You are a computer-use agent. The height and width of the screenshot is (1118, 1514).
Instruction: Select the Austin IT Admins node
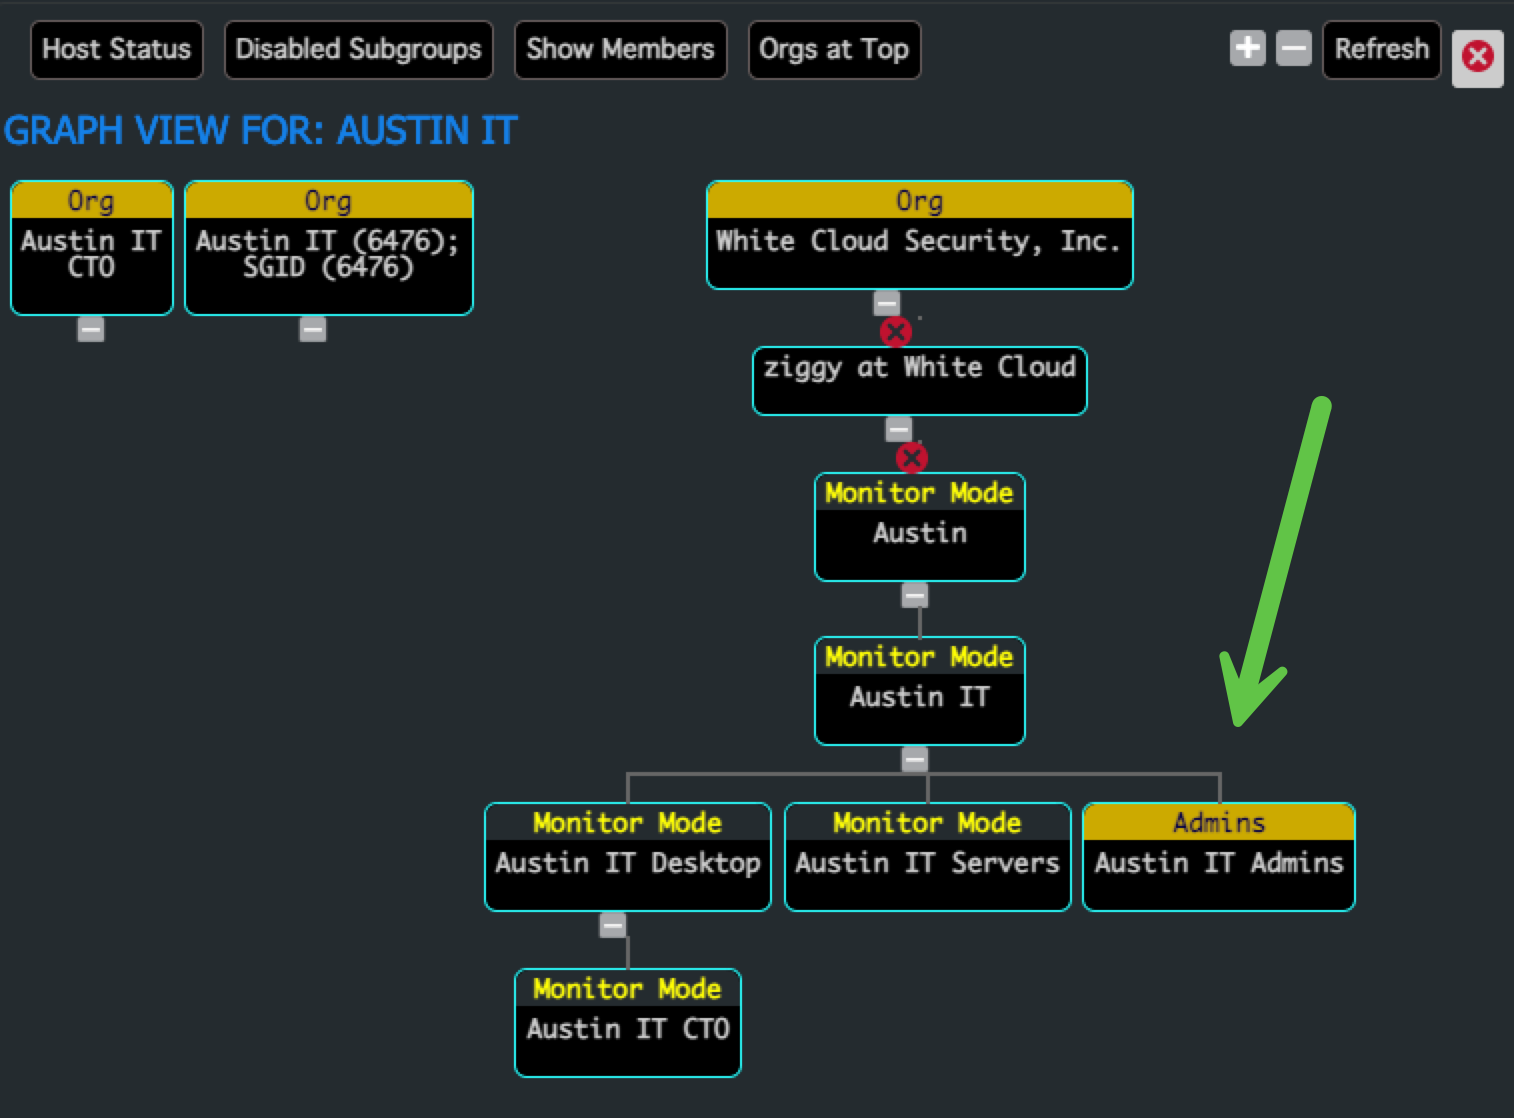1218,857
